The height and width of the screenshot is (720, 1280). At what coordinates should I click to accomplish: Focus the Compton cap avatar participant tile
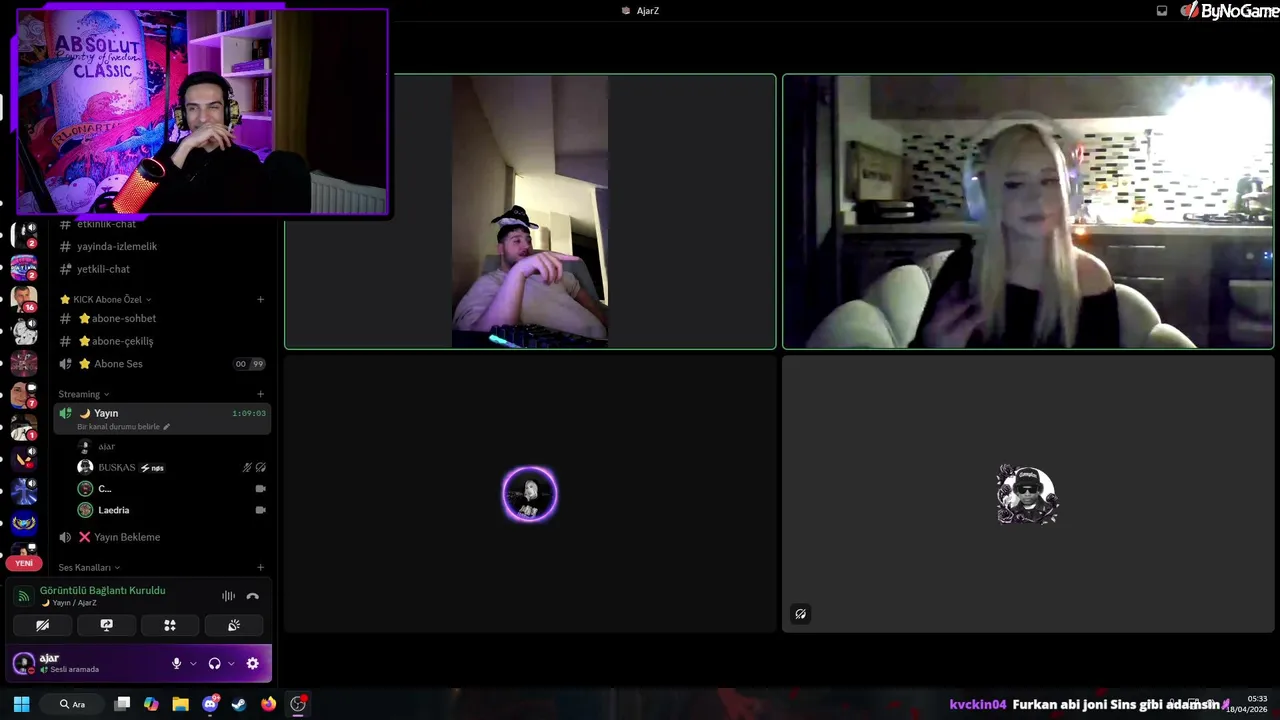pyautogui.click(x=1028, y=494)
